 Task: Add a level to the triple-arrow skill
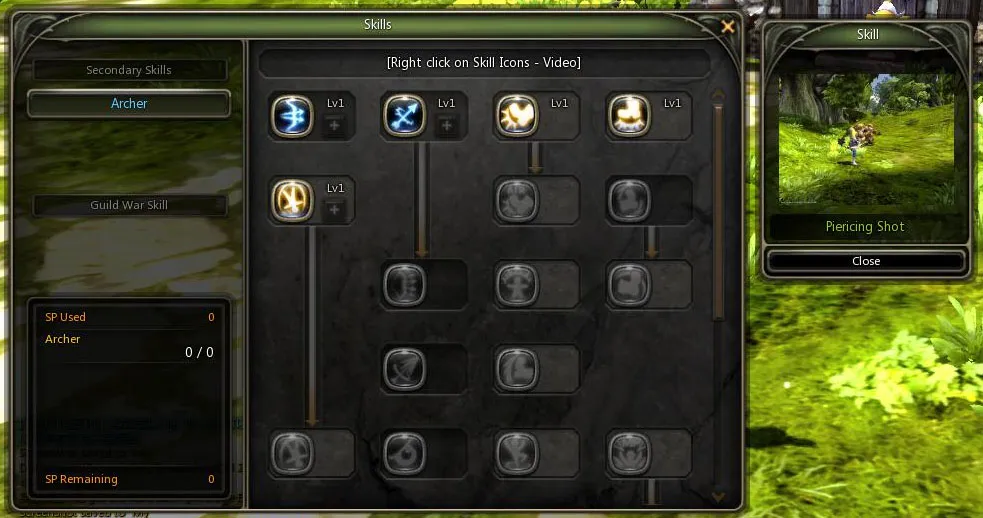pos(334,125)
